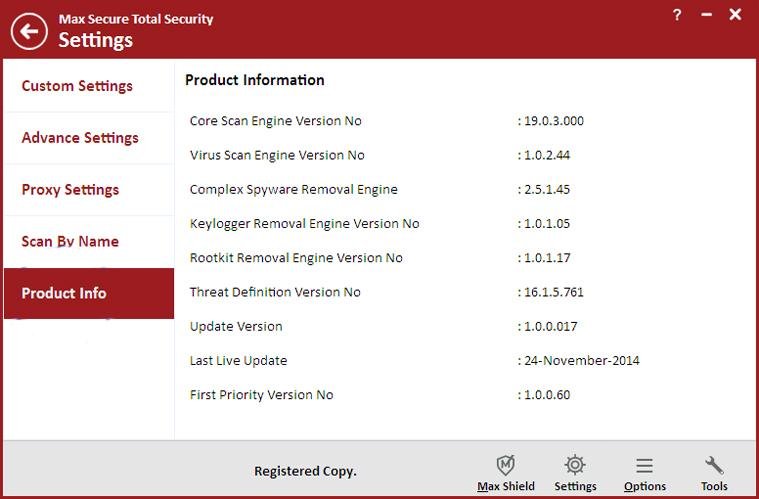Click the Settings gear icon
Screen dimensions: 759x499
575,465
